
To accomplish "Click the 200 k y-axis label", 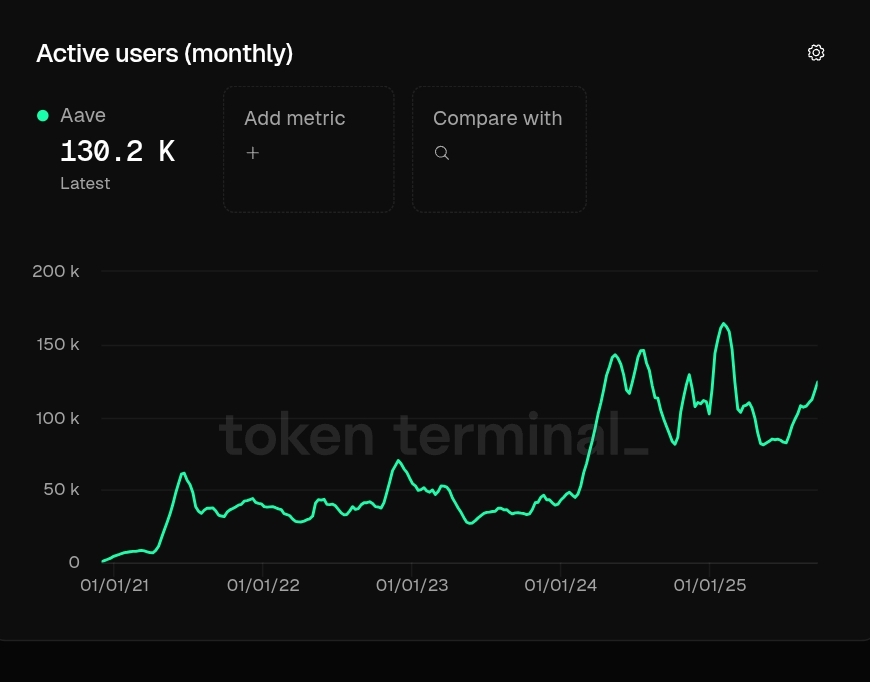I will (56, 271).
